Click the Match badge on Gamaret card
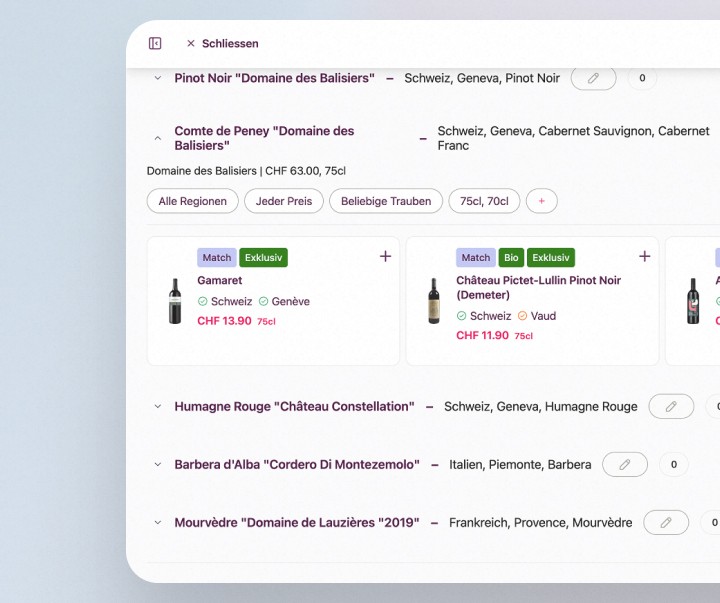720x603 pixels. click(x=217, y=258)
